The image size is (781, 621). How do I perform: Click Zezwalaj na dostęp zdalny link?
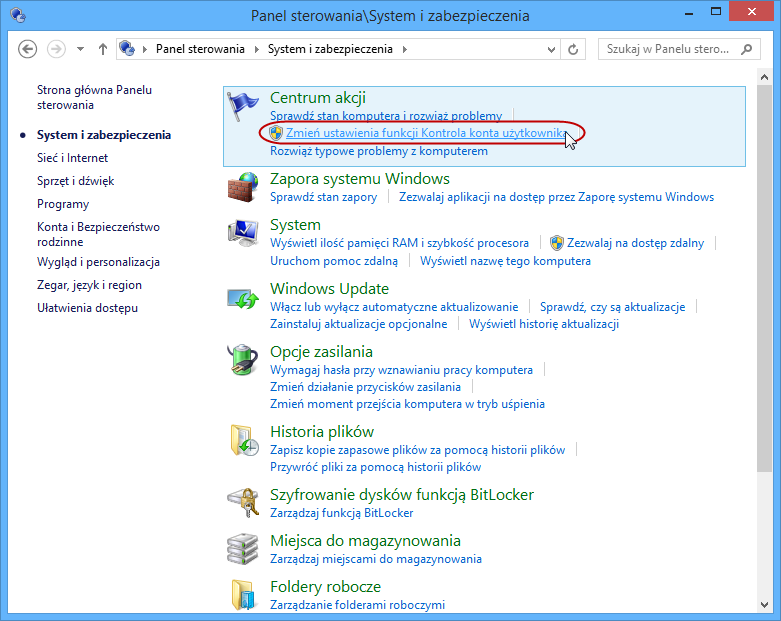pos(636,243)
